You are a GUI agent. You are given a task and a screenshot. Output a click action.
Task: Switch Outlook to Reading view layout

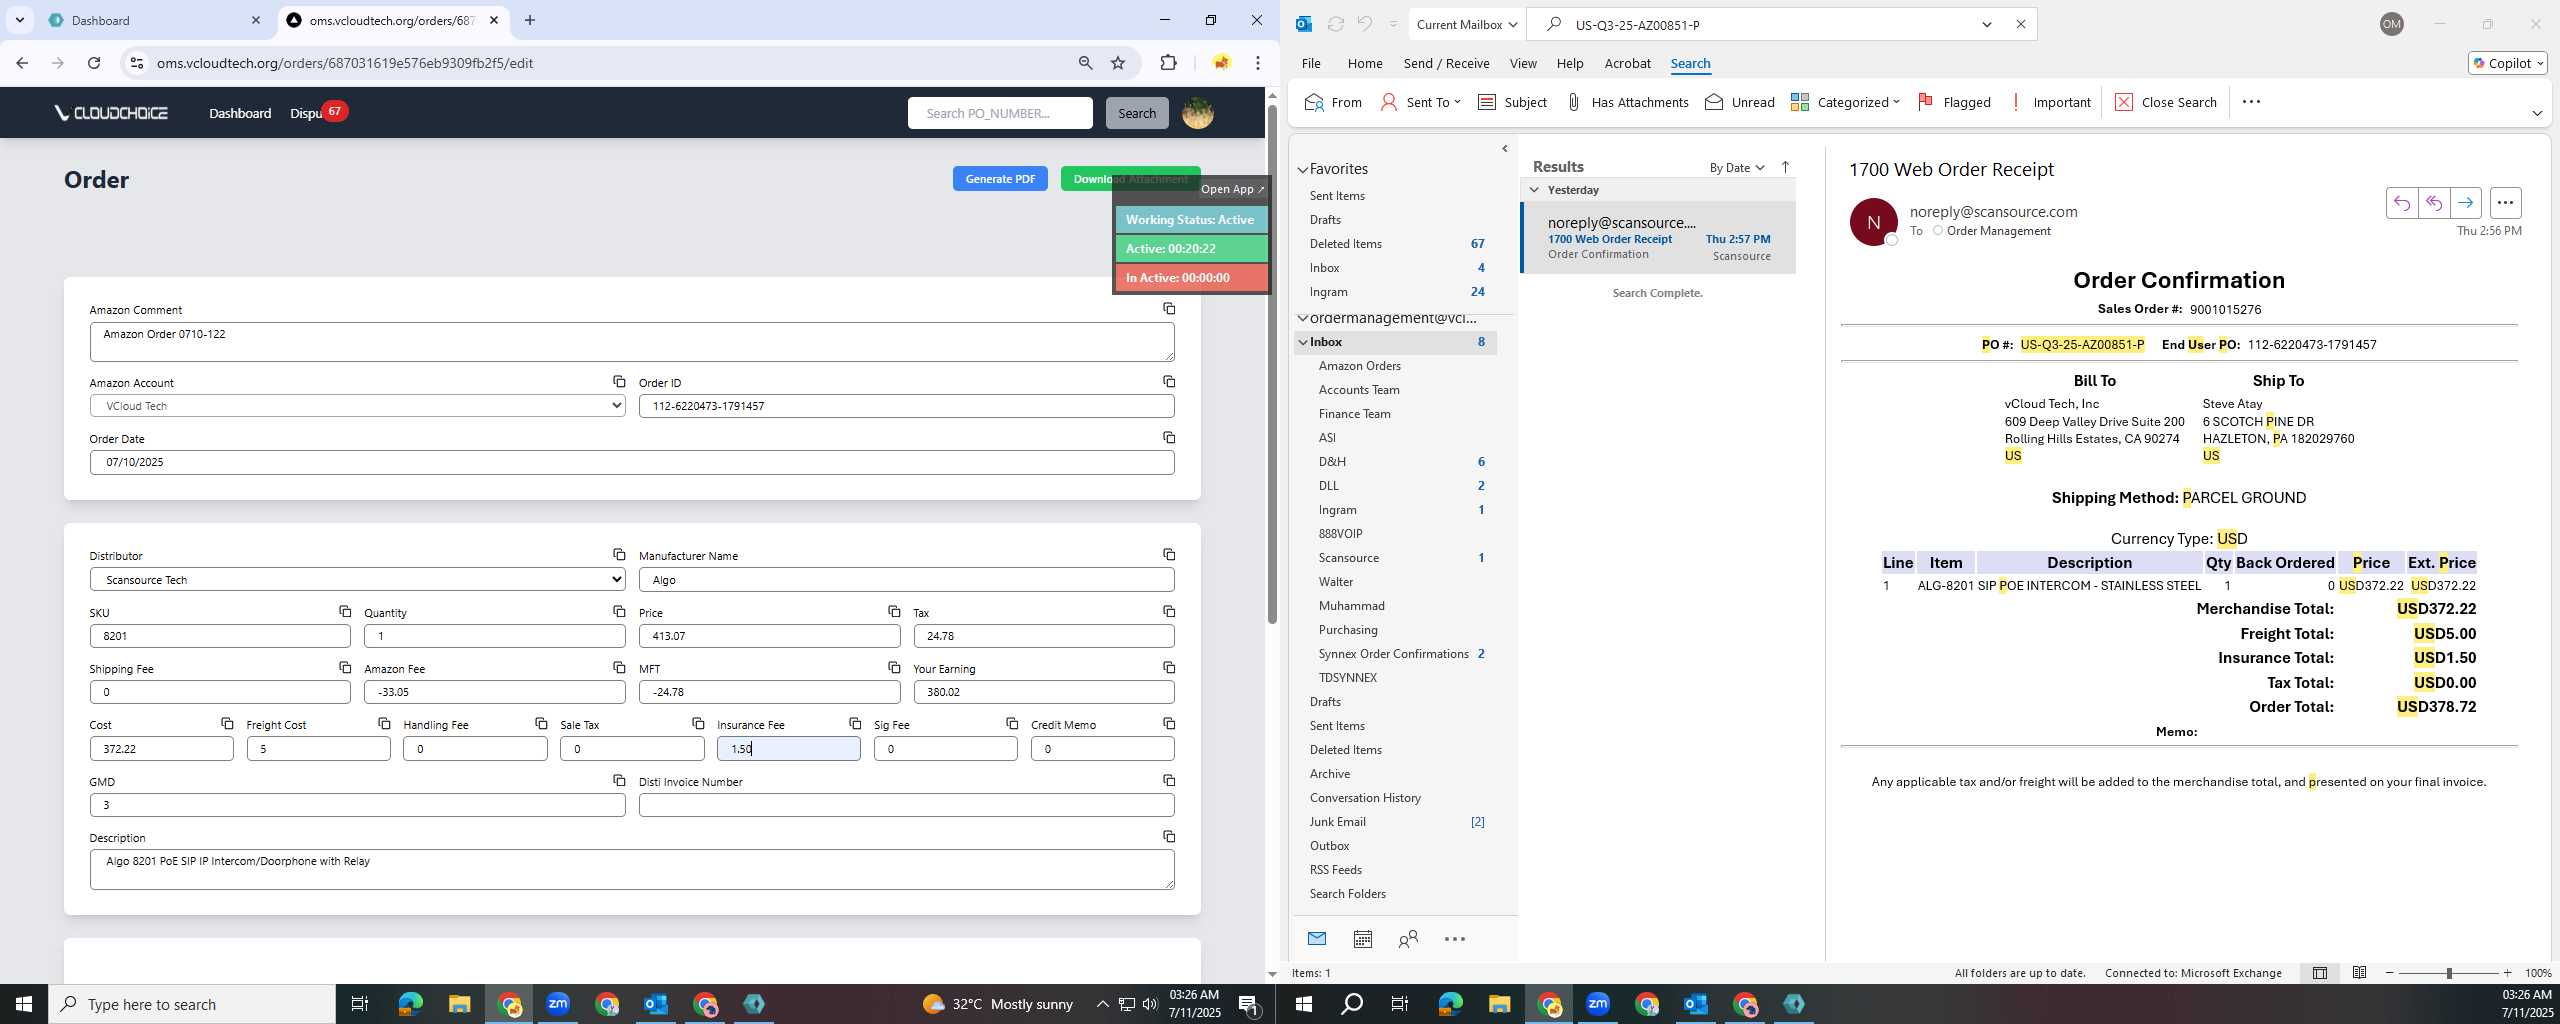[x=2359, y=973]
